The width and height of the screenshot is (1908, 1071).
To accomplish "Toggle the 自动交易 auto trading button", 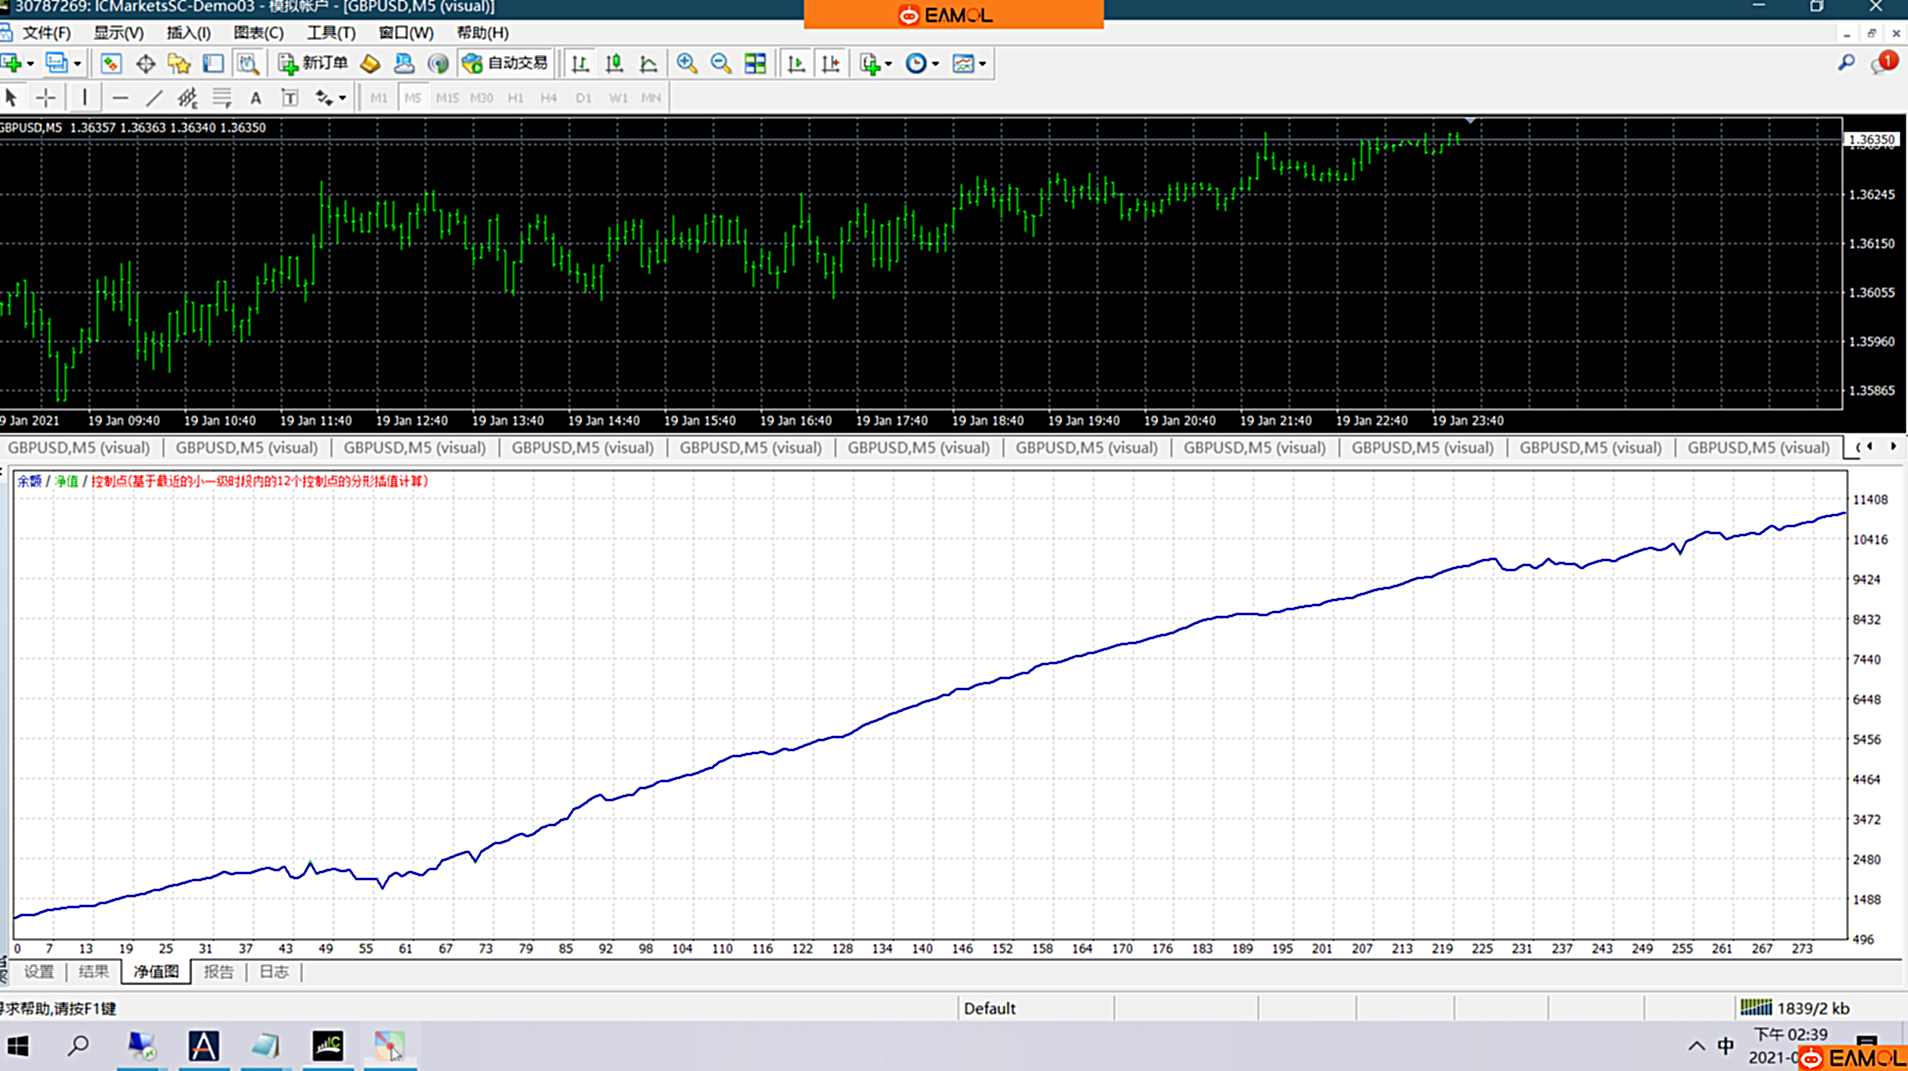I will (x=505, y=63).
